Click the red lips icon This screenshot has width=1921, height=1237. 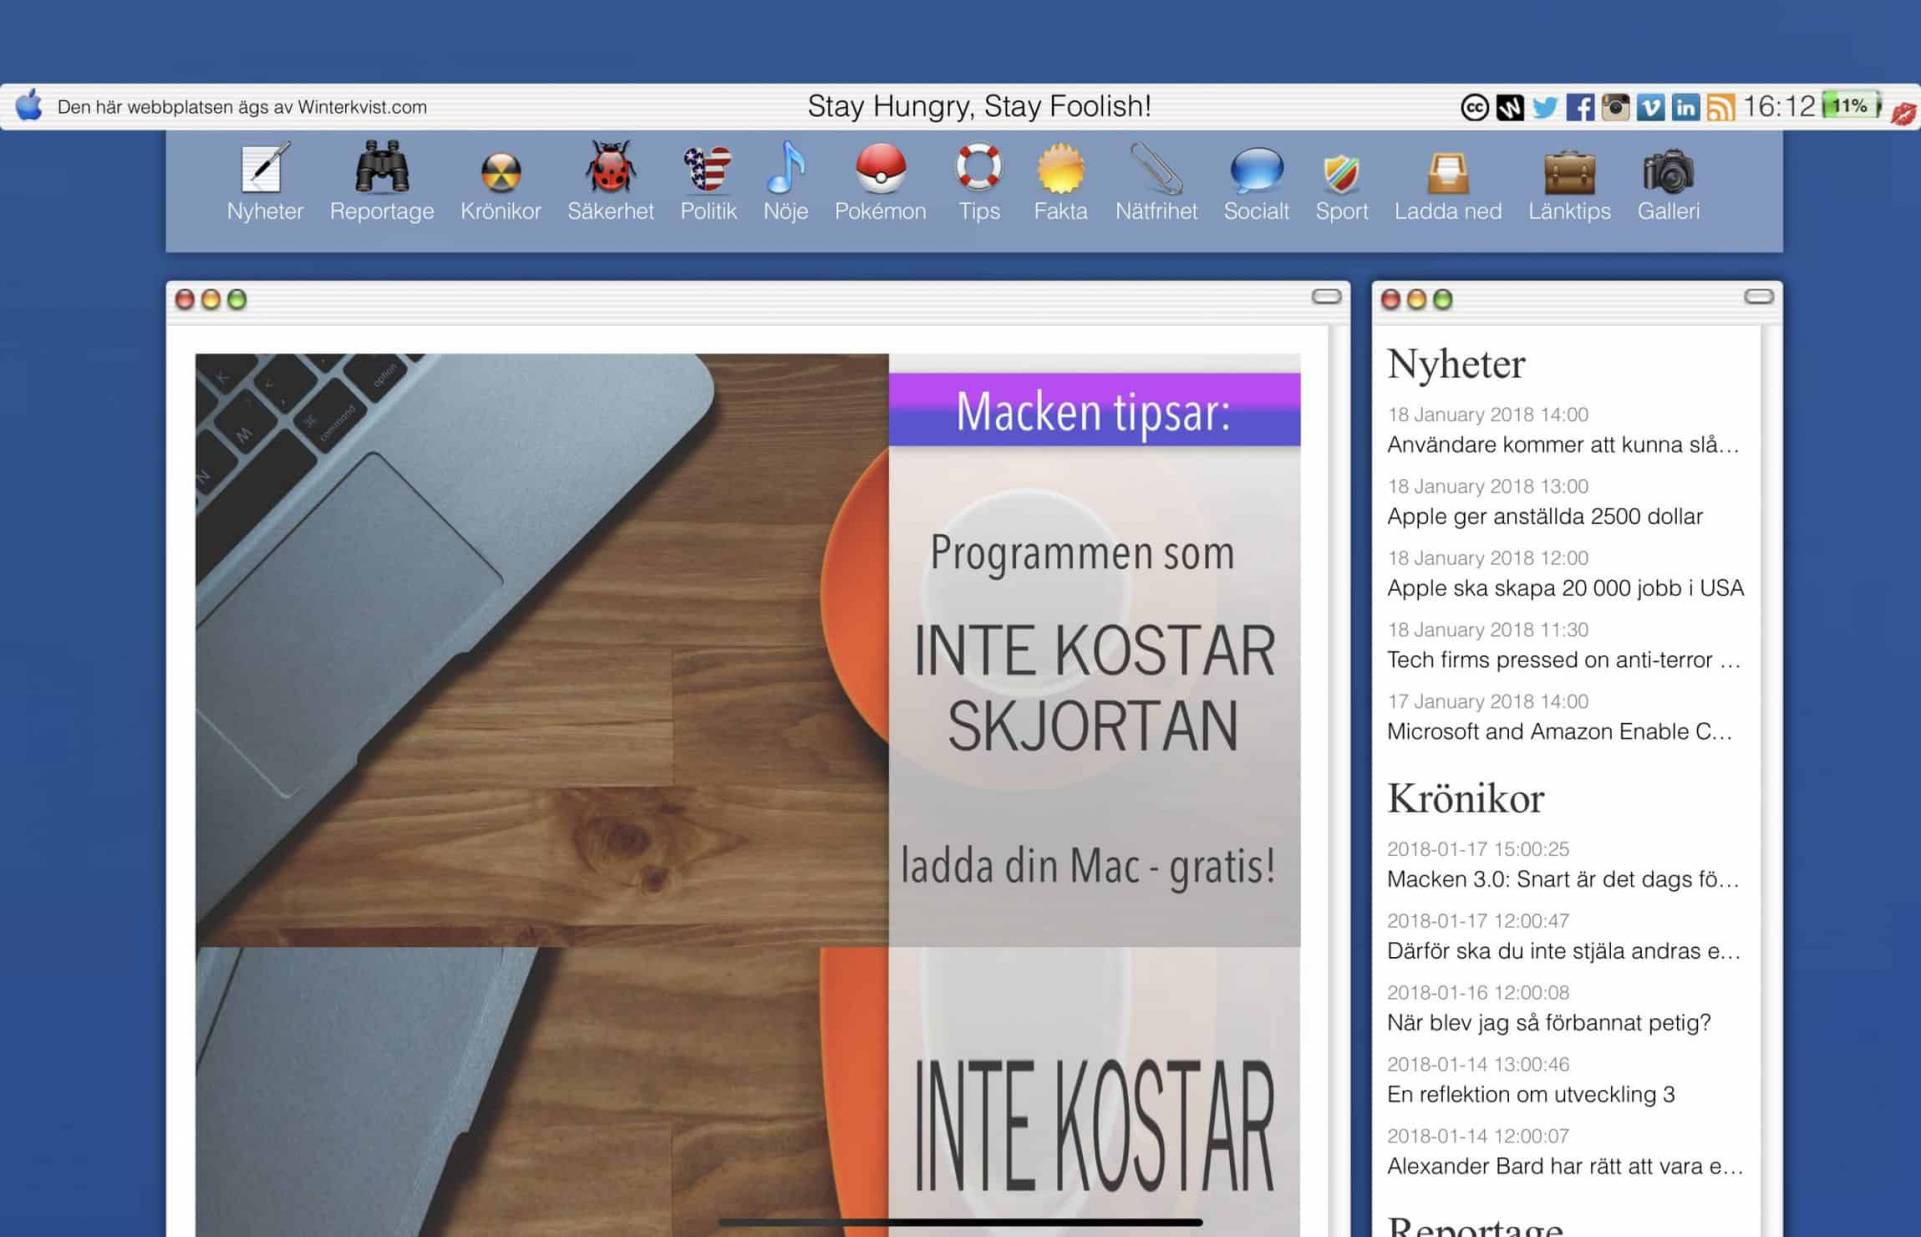click(1902, 112)
